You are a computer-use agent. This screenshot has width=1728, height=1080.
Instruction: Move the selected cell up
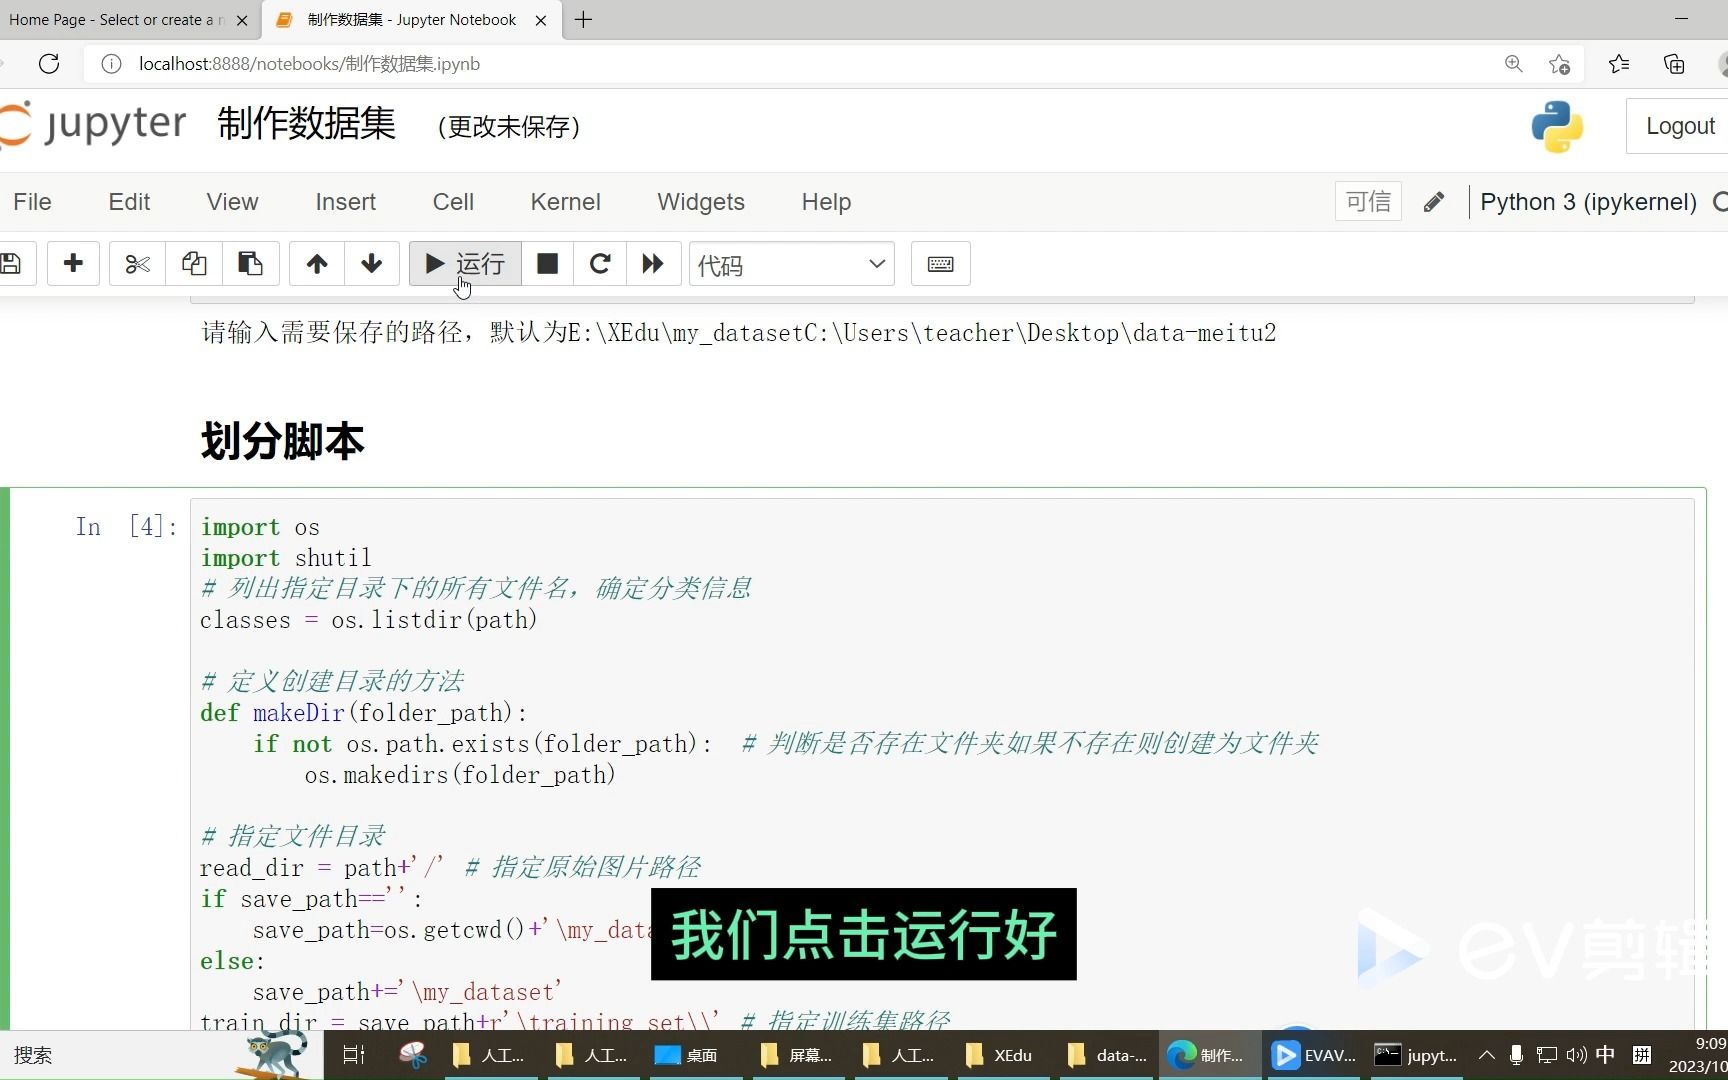pyautogui.click(x=316, y=263)
